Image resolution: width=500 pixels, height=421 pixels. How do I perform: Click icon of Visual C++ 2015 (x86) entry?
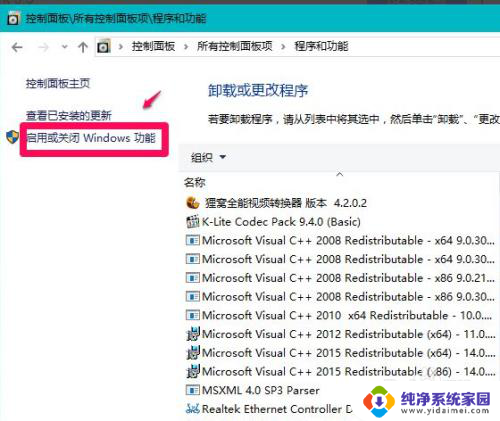193,371
